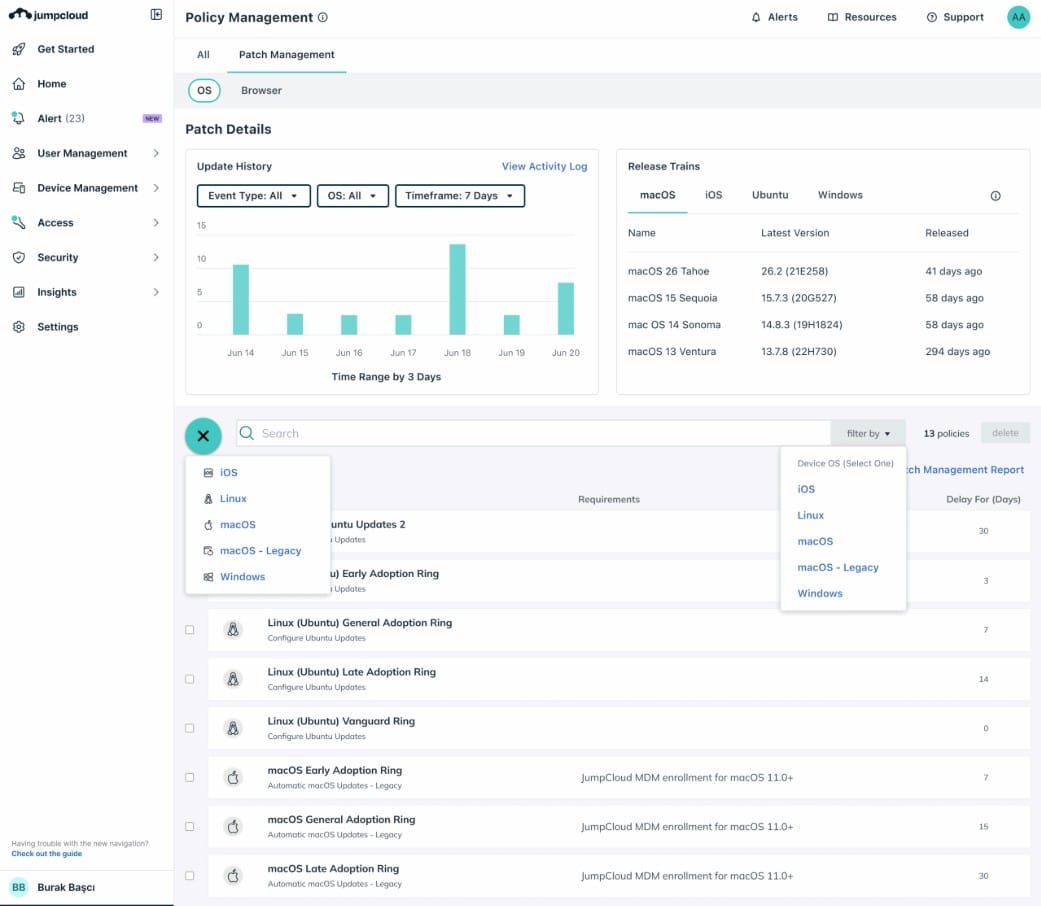The image size is (1041, 906).
Task: Open the Event Type: All dropdown
Action: click(254, 196)
